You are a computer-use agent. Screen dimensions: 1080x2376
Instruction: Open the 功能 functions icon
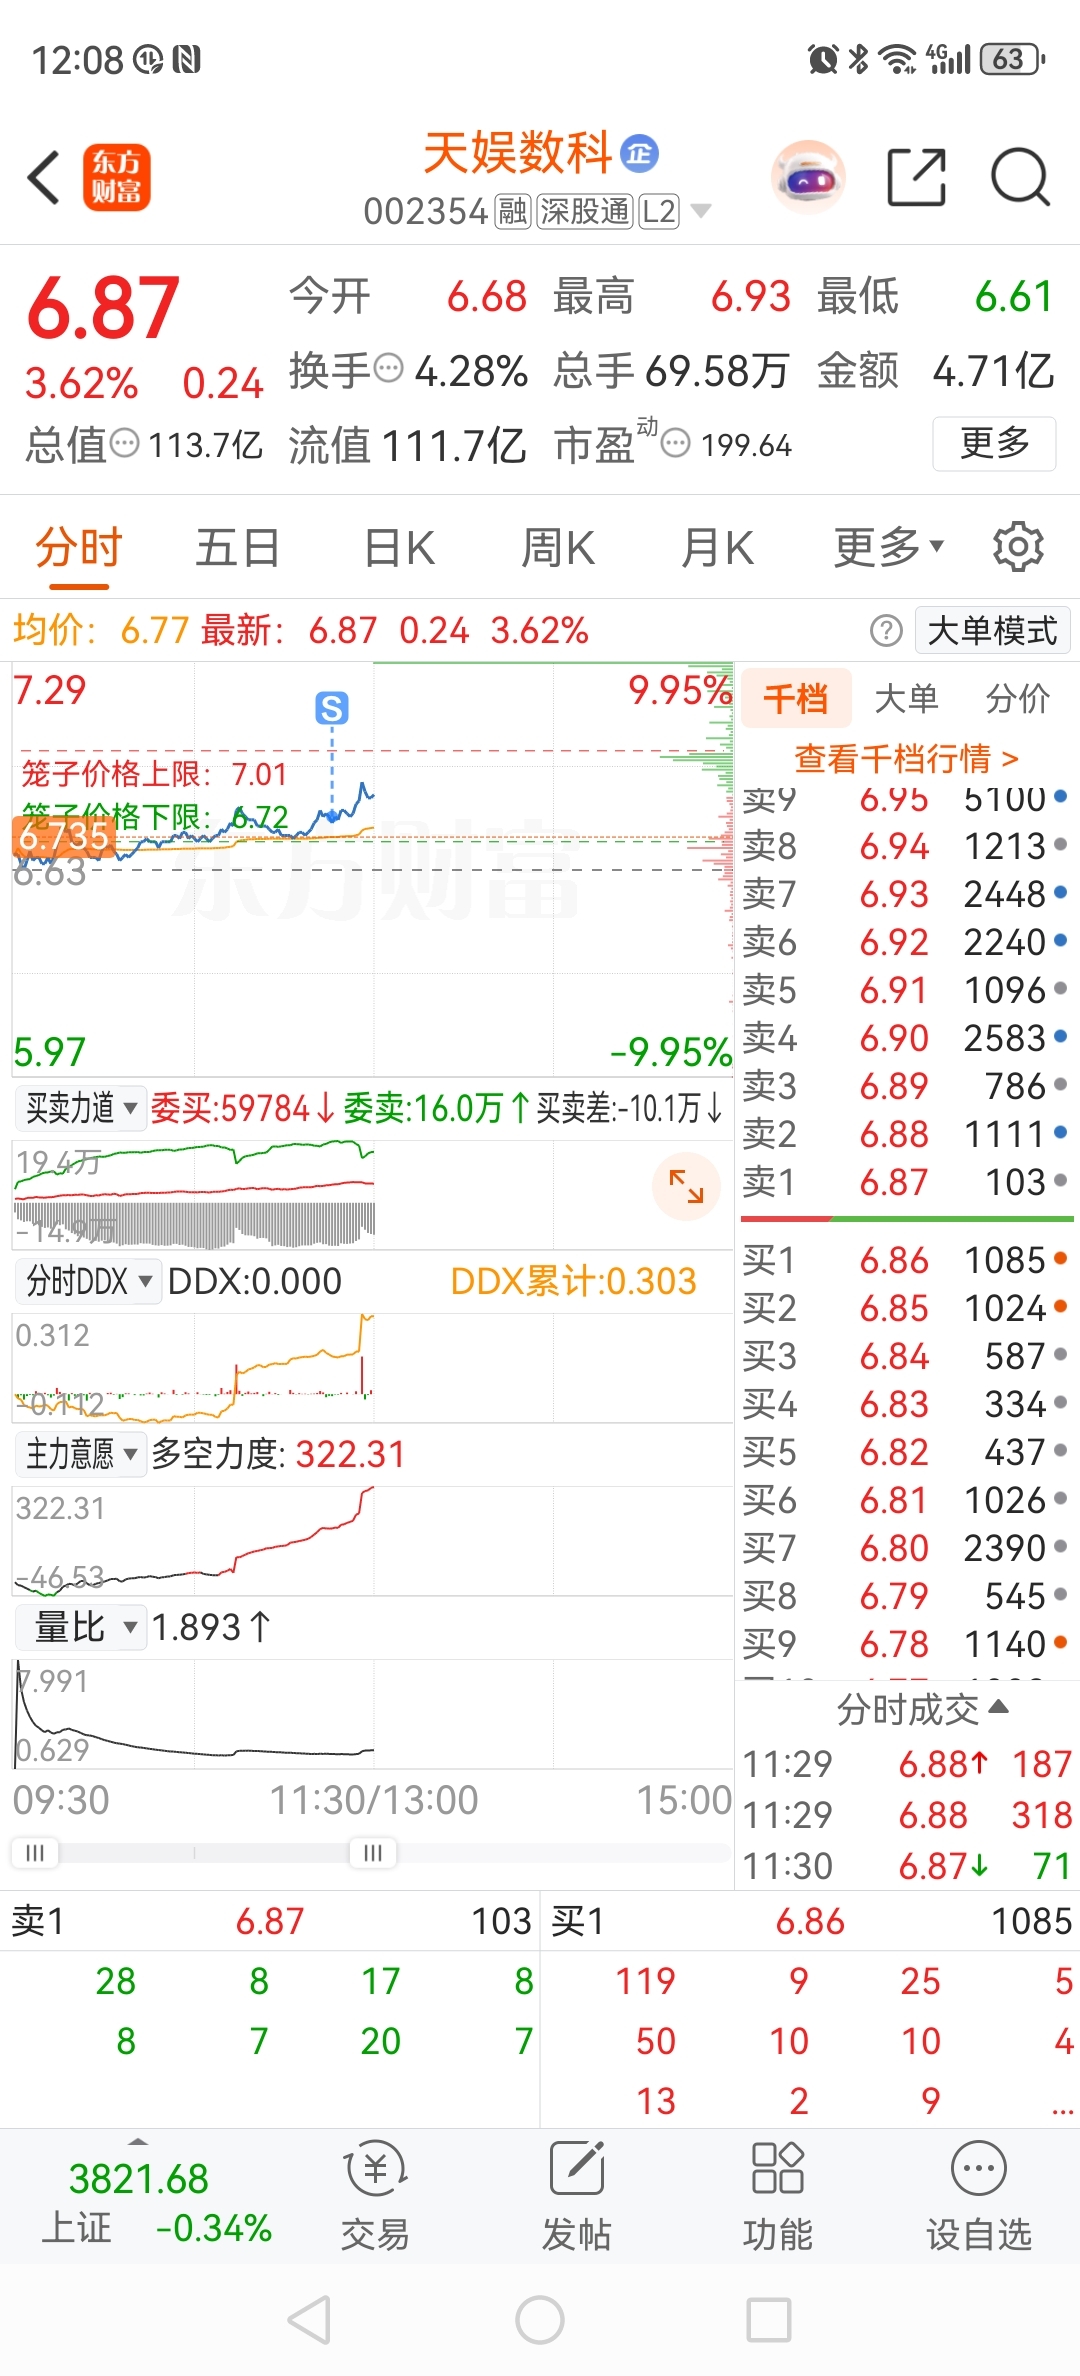778,2196
